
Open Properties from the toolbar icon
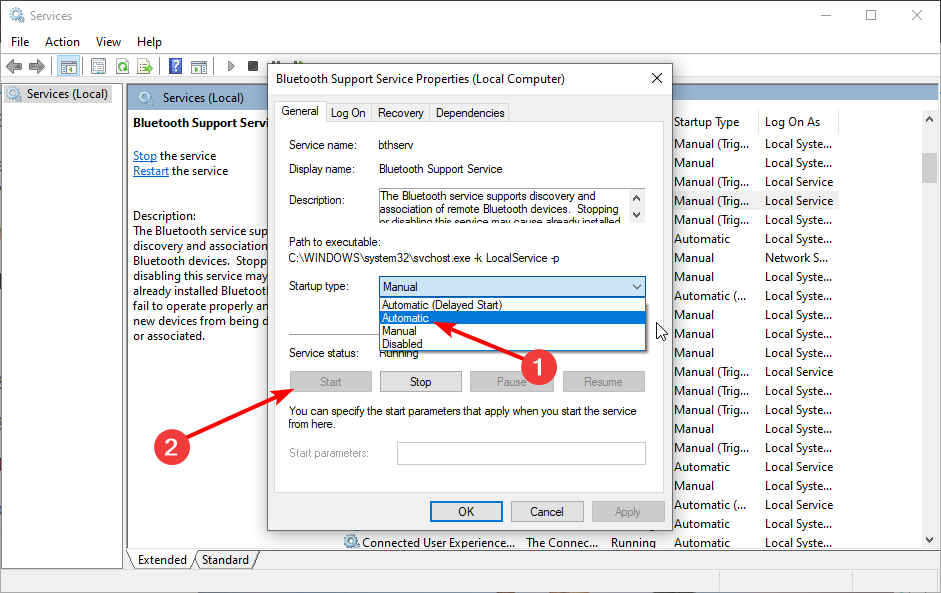(98, 66)
